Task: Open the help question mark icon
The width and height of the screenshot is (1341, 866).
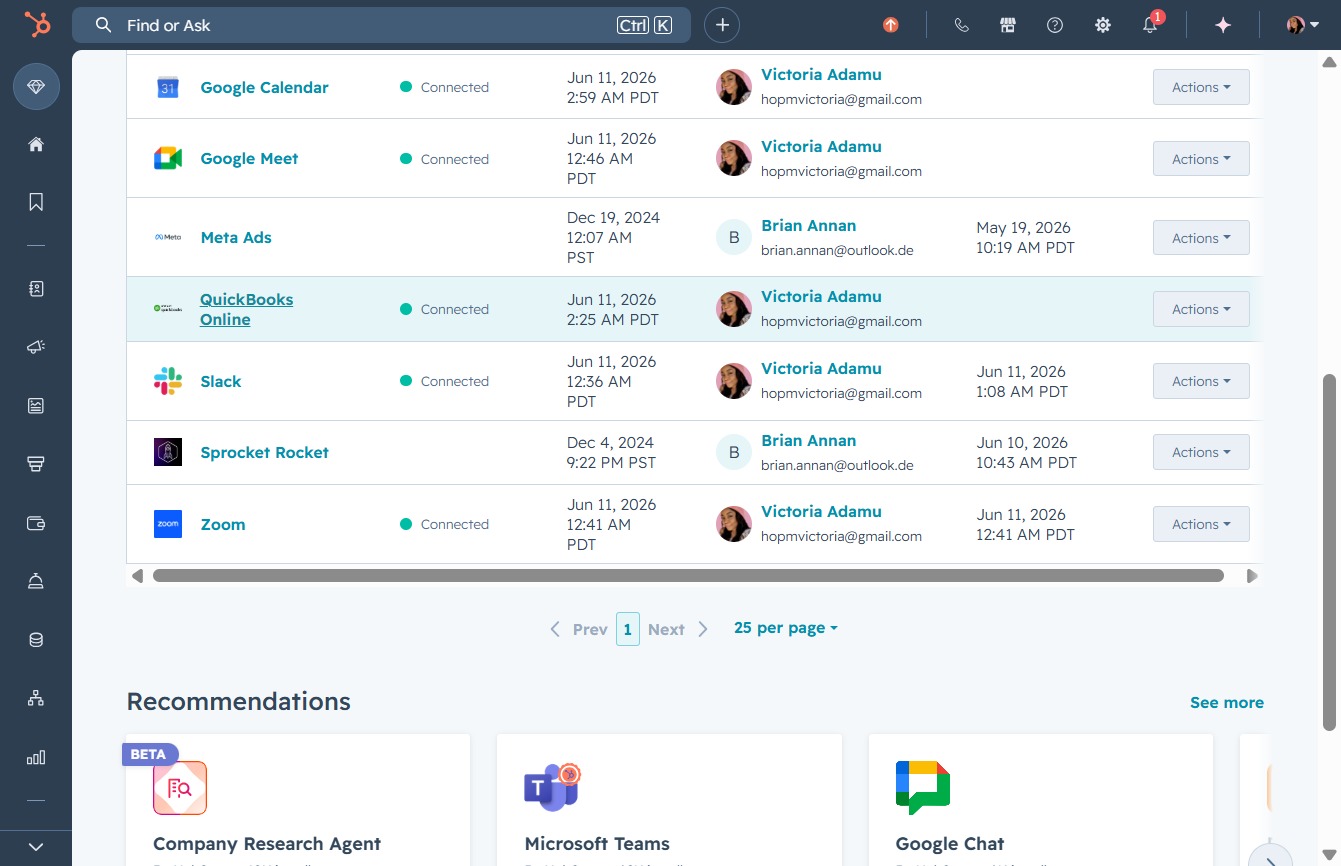Action: (x=1055, y=25)
